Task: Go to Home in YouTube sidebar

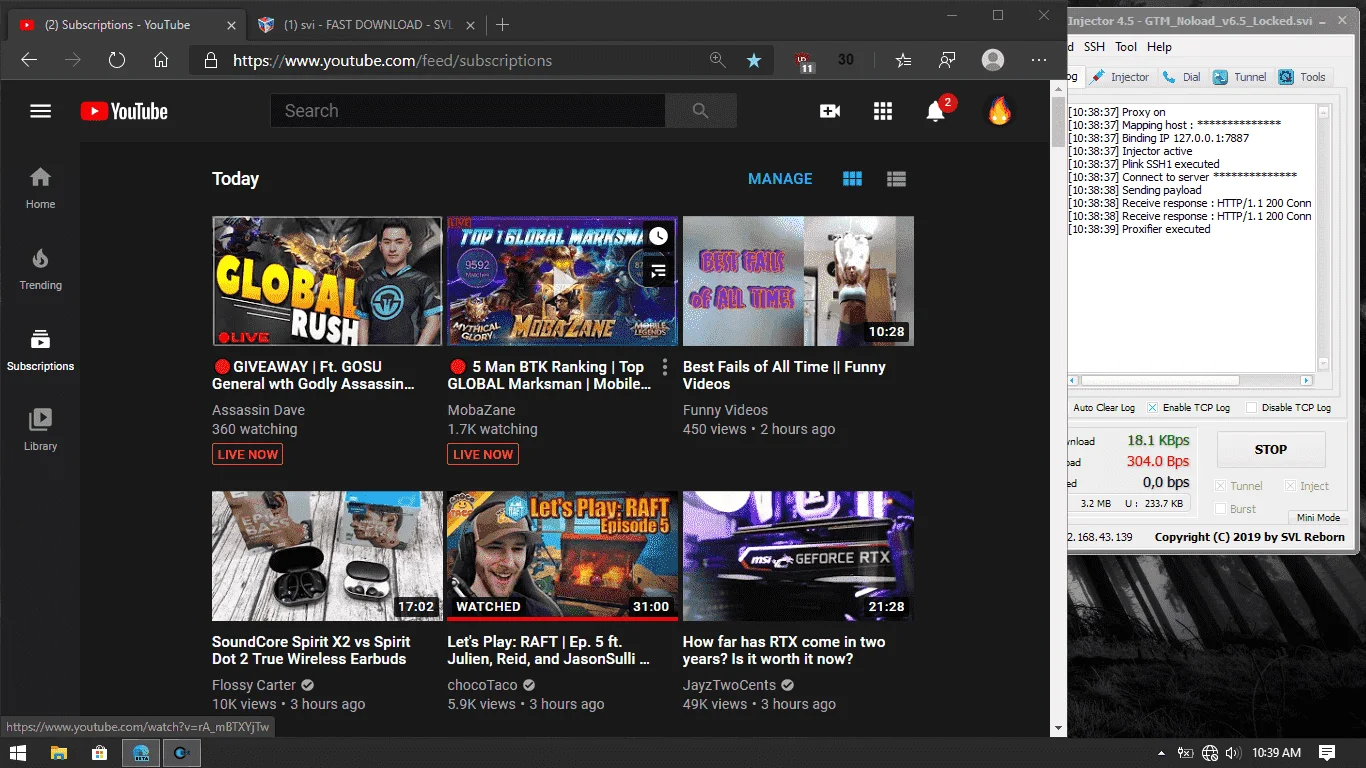Action: point(40,188)
